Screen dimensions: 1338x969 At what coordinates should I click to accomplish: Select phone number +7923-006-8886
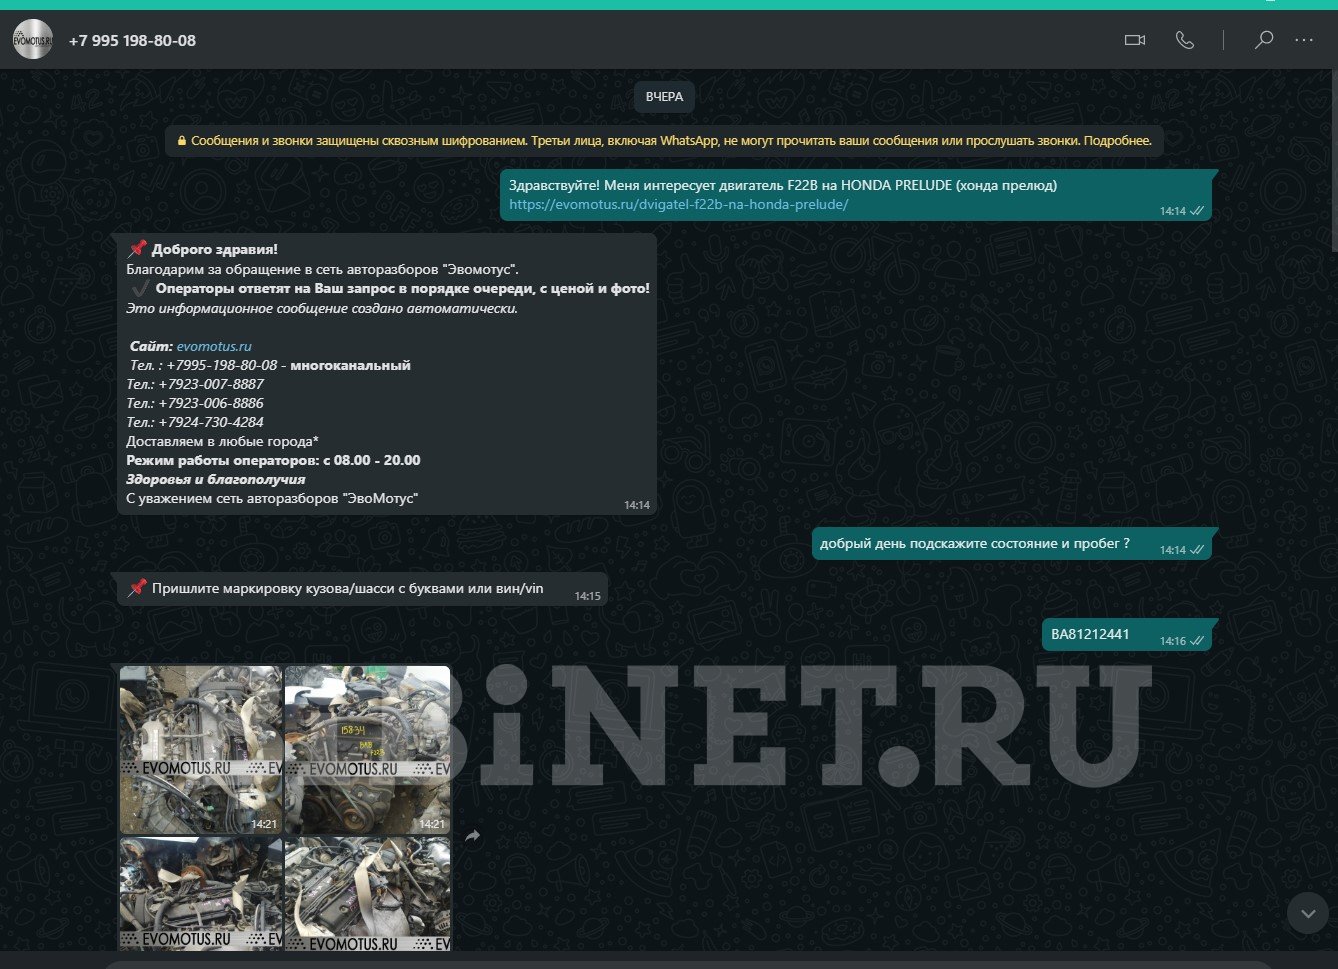coord(211,403)
